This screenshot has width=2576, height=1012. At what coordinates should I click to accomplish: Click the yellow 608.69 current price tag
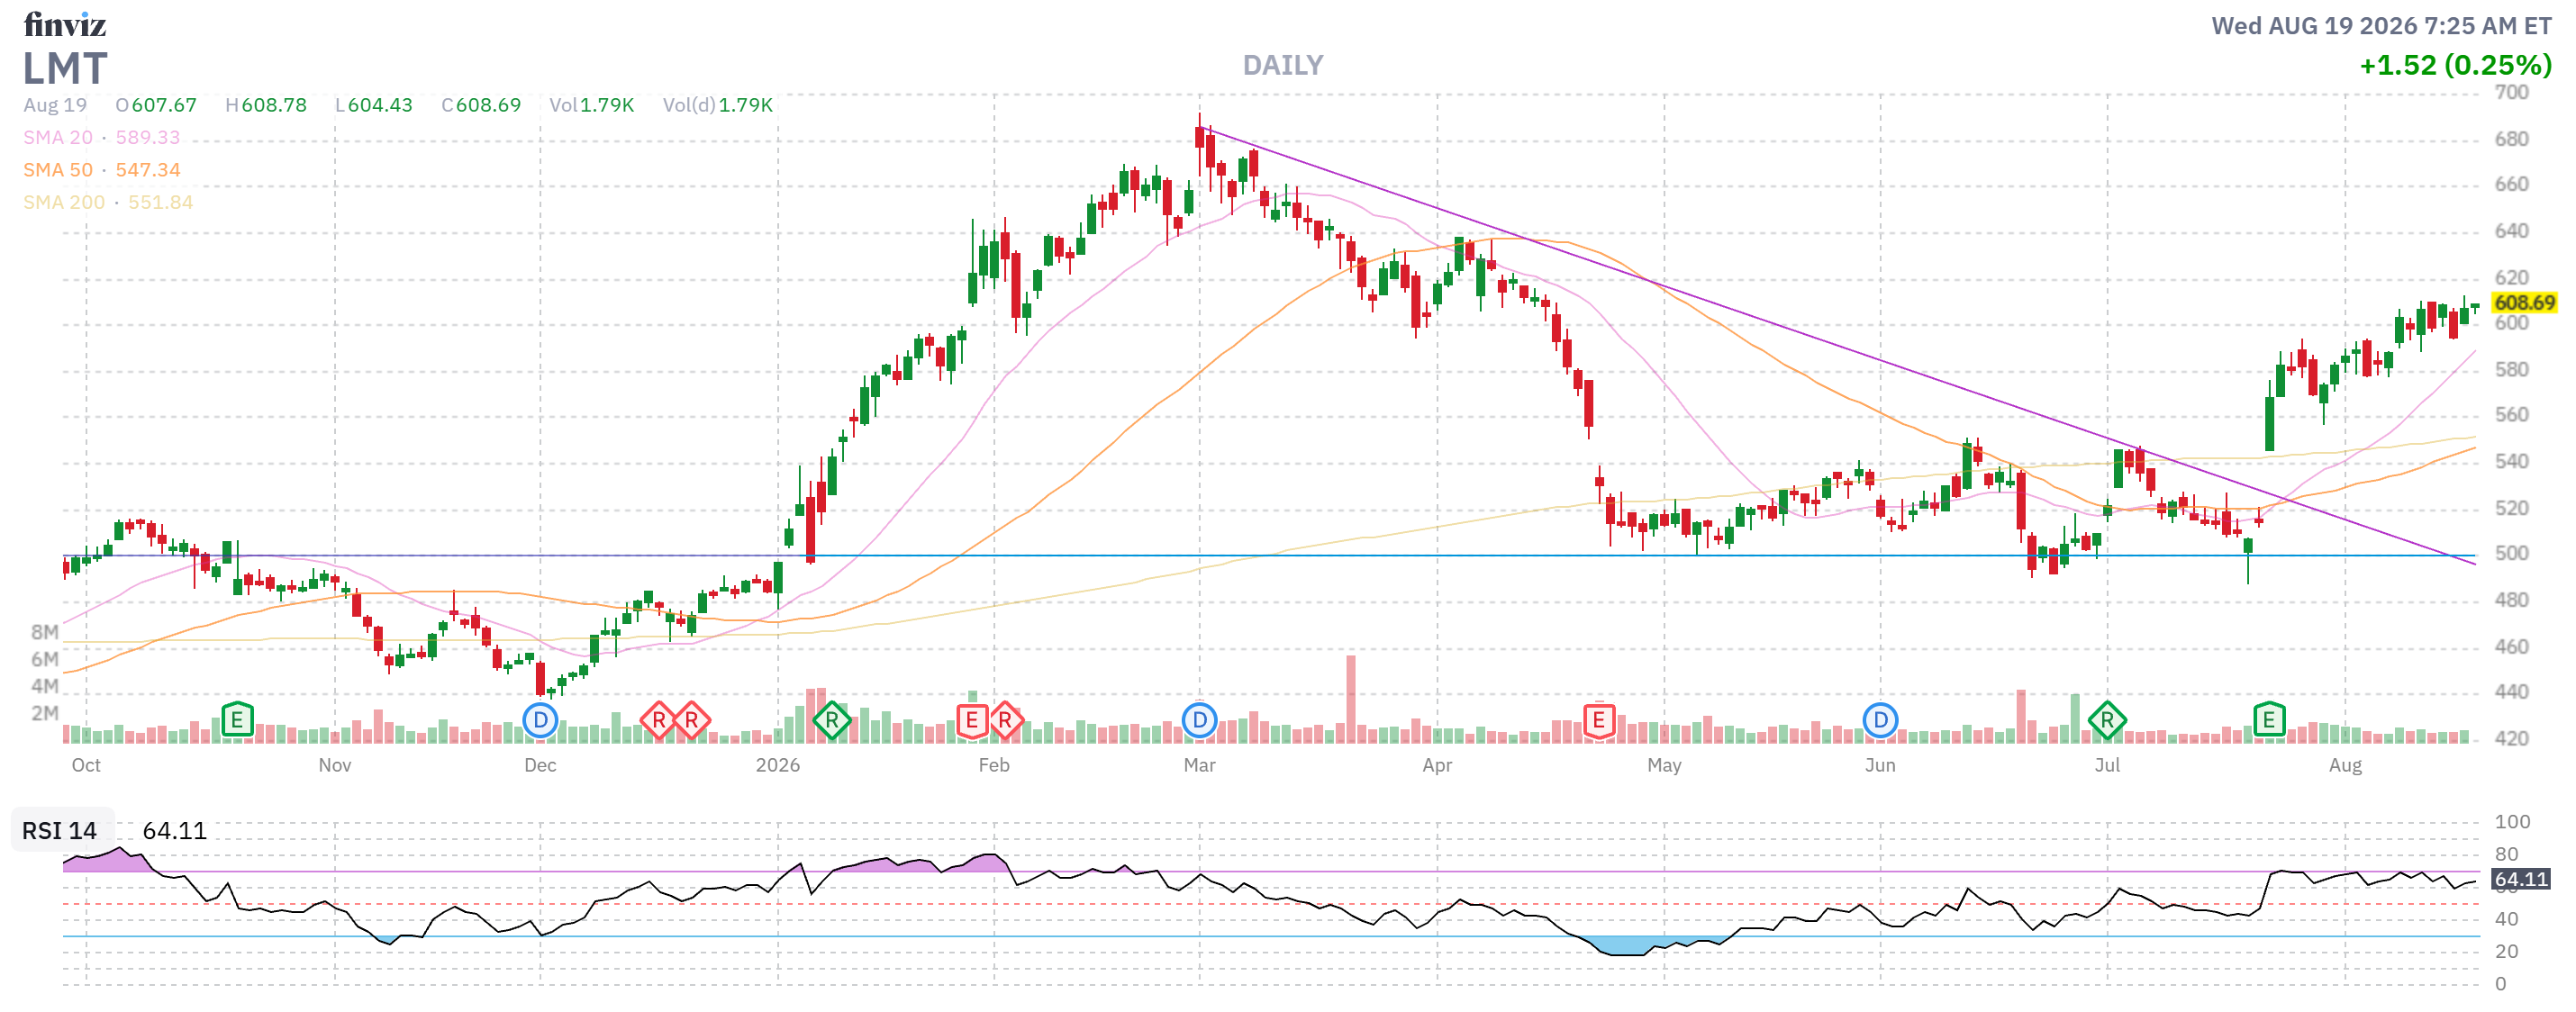coord(2524,302)
